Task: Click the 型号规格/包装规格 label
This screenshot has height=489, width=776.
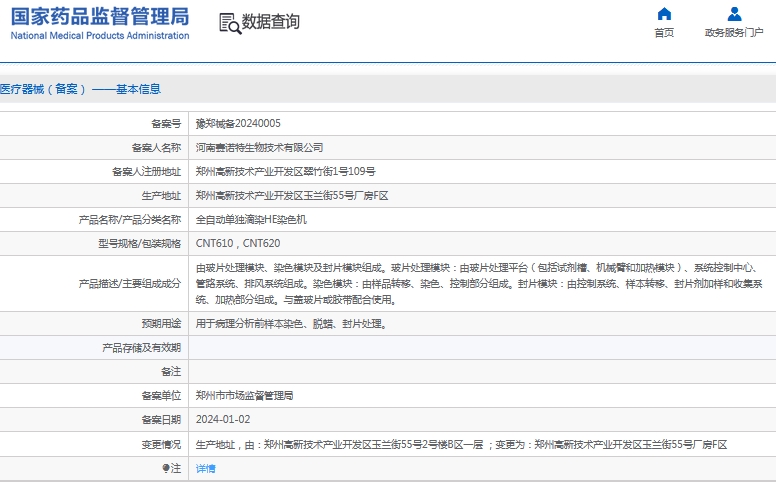Action: [x=140, y=244]
